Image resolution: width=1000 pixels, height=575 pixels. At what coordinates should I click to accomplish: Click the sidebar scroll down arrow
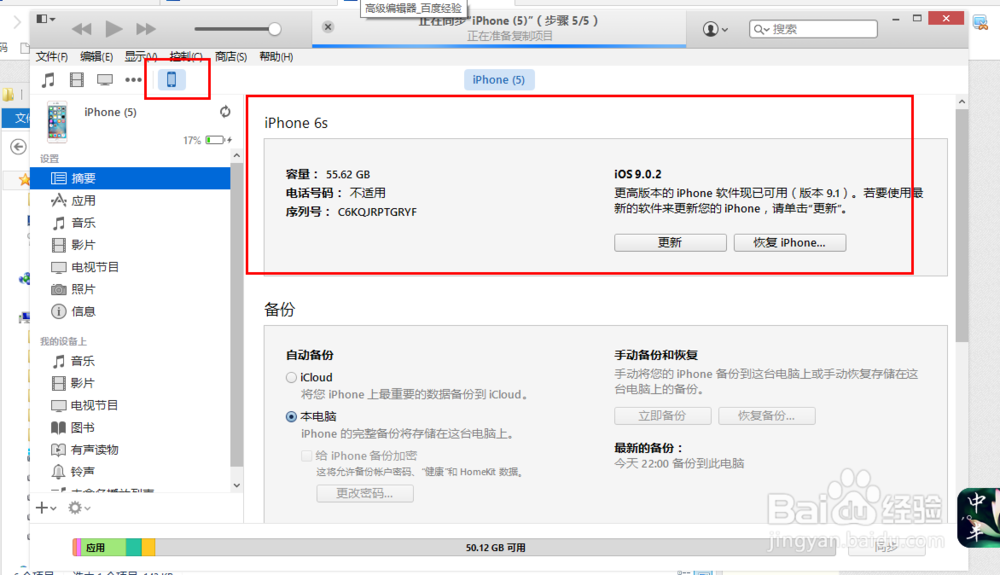point(237,486)
